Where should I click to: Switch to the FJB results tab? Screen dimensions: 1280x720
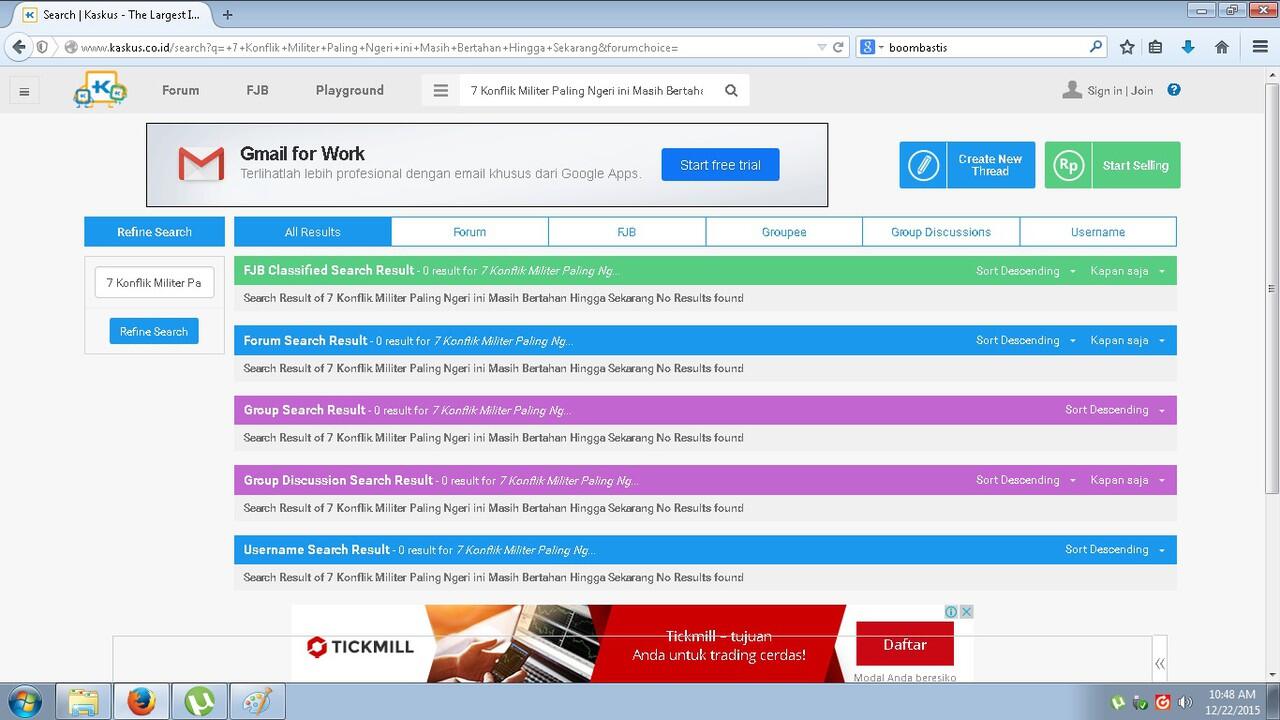point(627,232)
